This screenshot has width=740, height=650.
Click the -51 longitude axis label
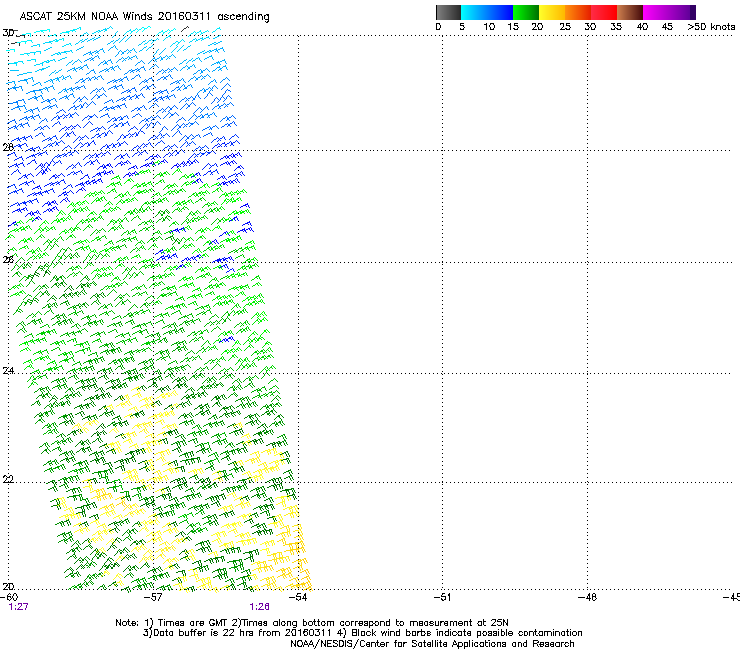443,597
